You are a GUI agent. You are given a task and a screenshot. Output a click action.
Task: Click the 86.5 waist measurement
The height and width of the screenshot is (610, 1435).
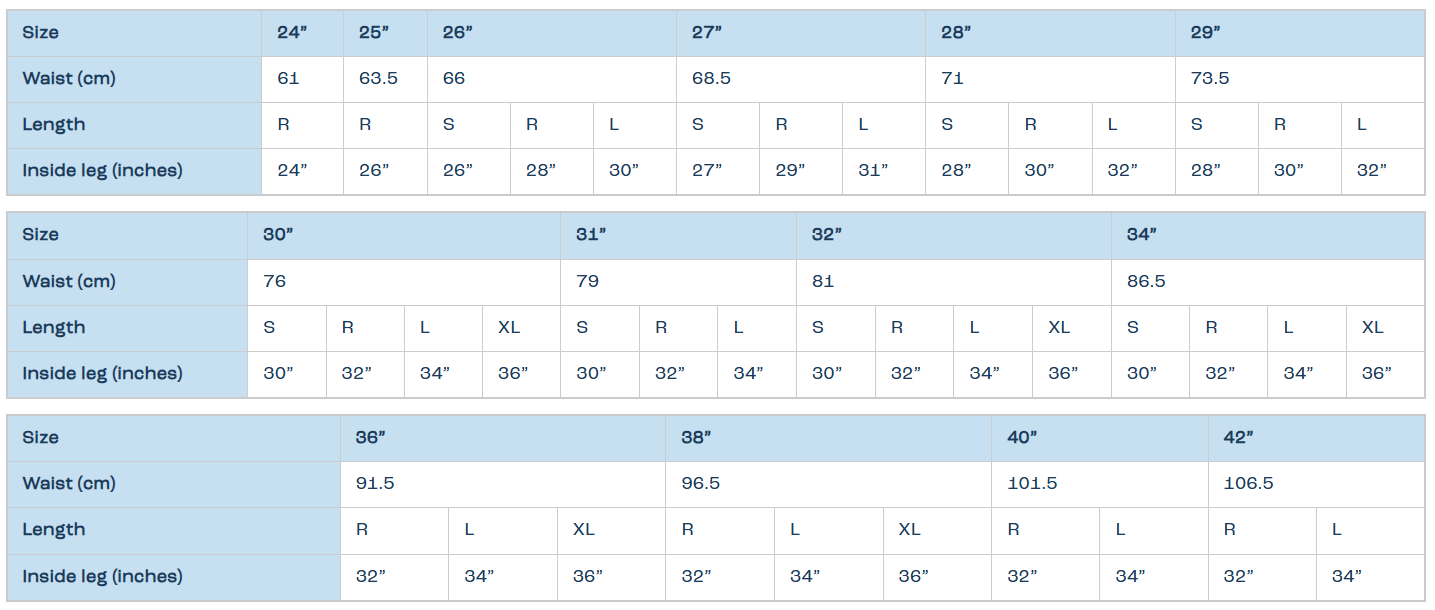click(x=1146, y=281)
